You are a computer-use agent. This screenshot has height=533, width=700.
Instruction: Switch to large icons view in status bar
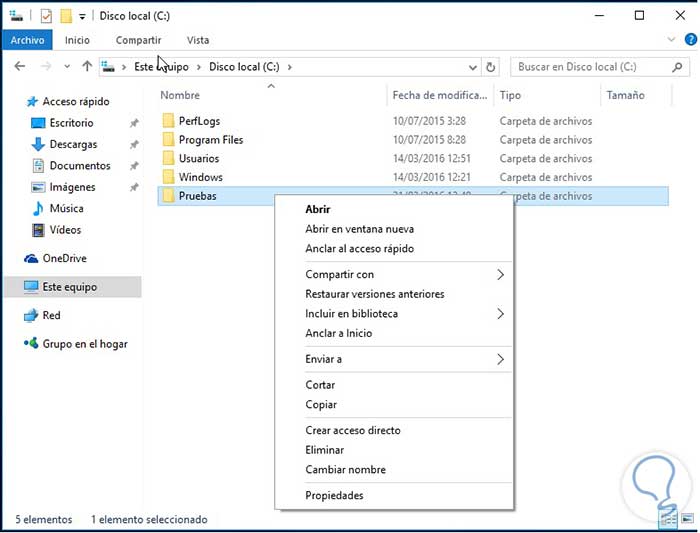coord(687,520)
